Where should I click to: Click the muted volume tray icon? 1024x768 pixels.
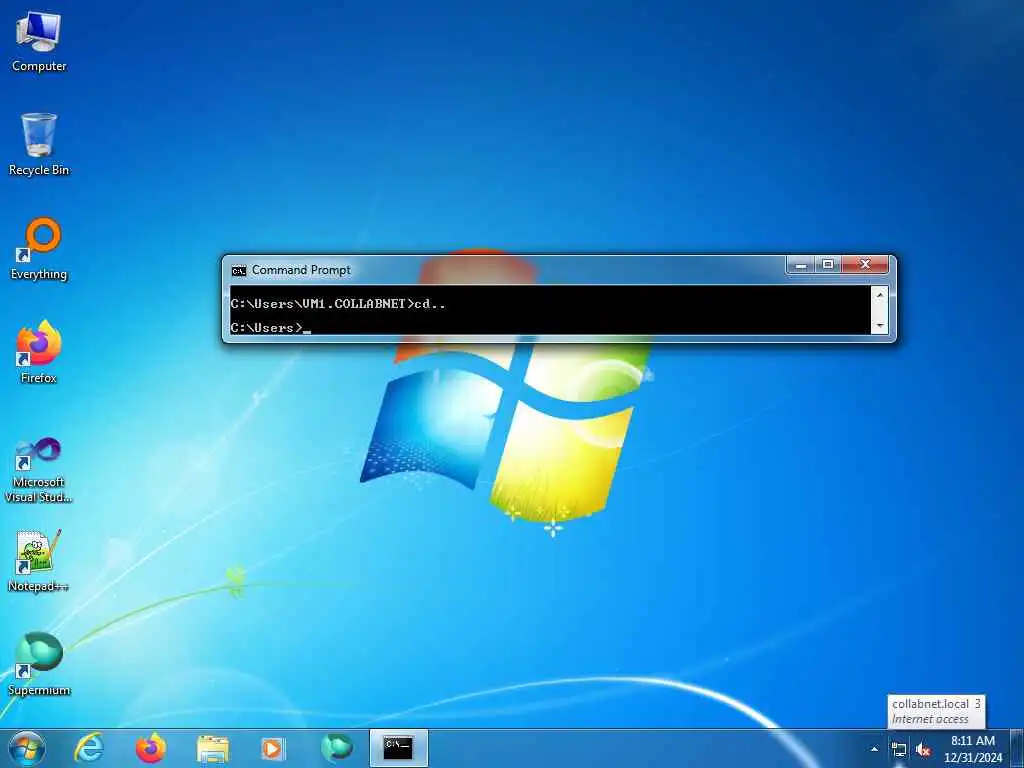(923, 750)
